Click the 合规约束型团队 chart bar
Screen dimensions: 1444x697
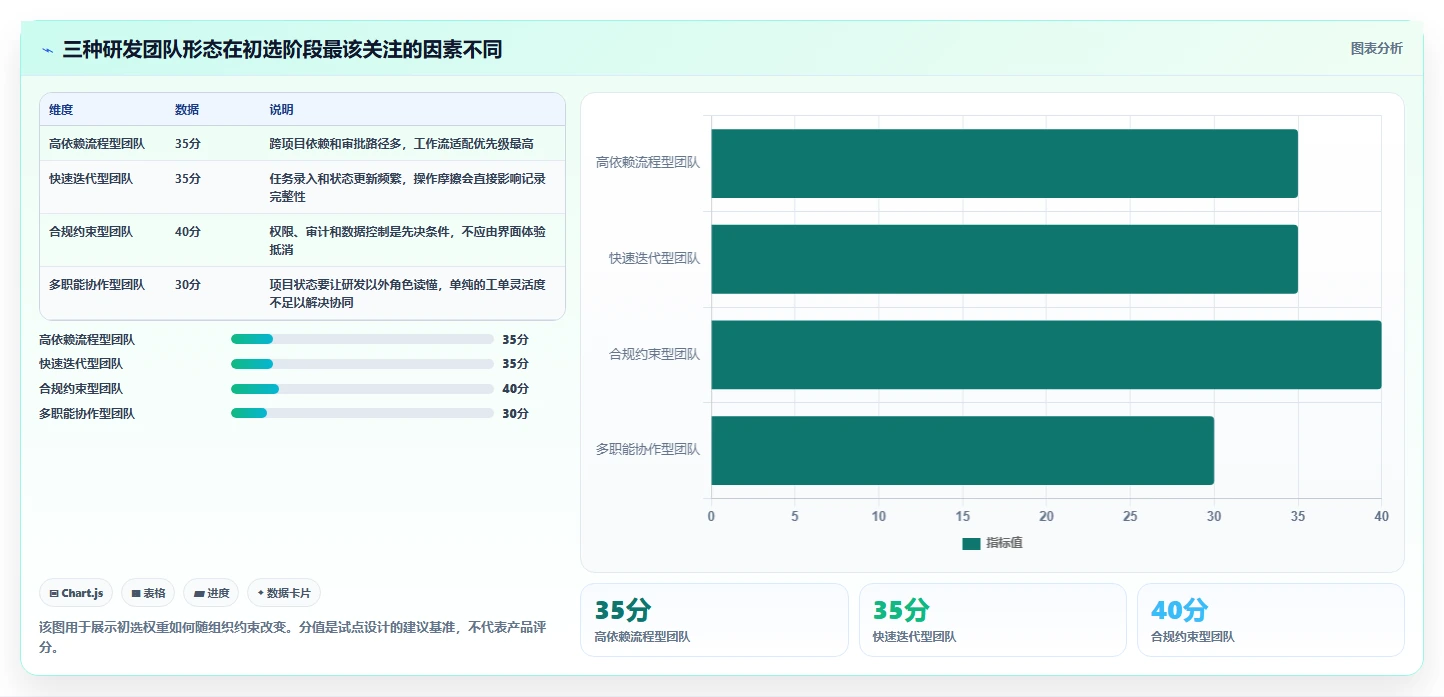point(1046,355)
